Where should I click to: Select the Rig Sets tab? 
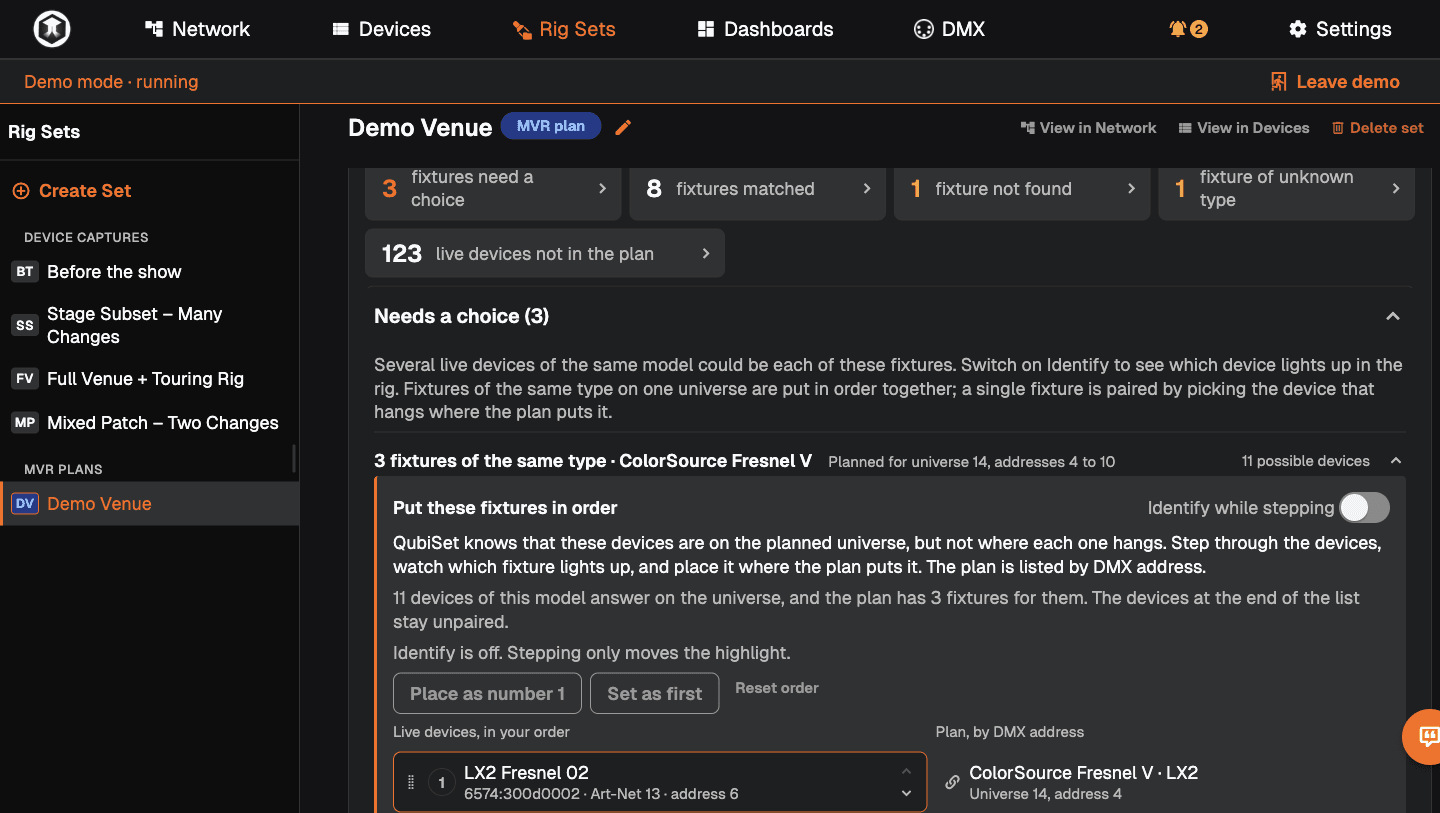(564, 29)
